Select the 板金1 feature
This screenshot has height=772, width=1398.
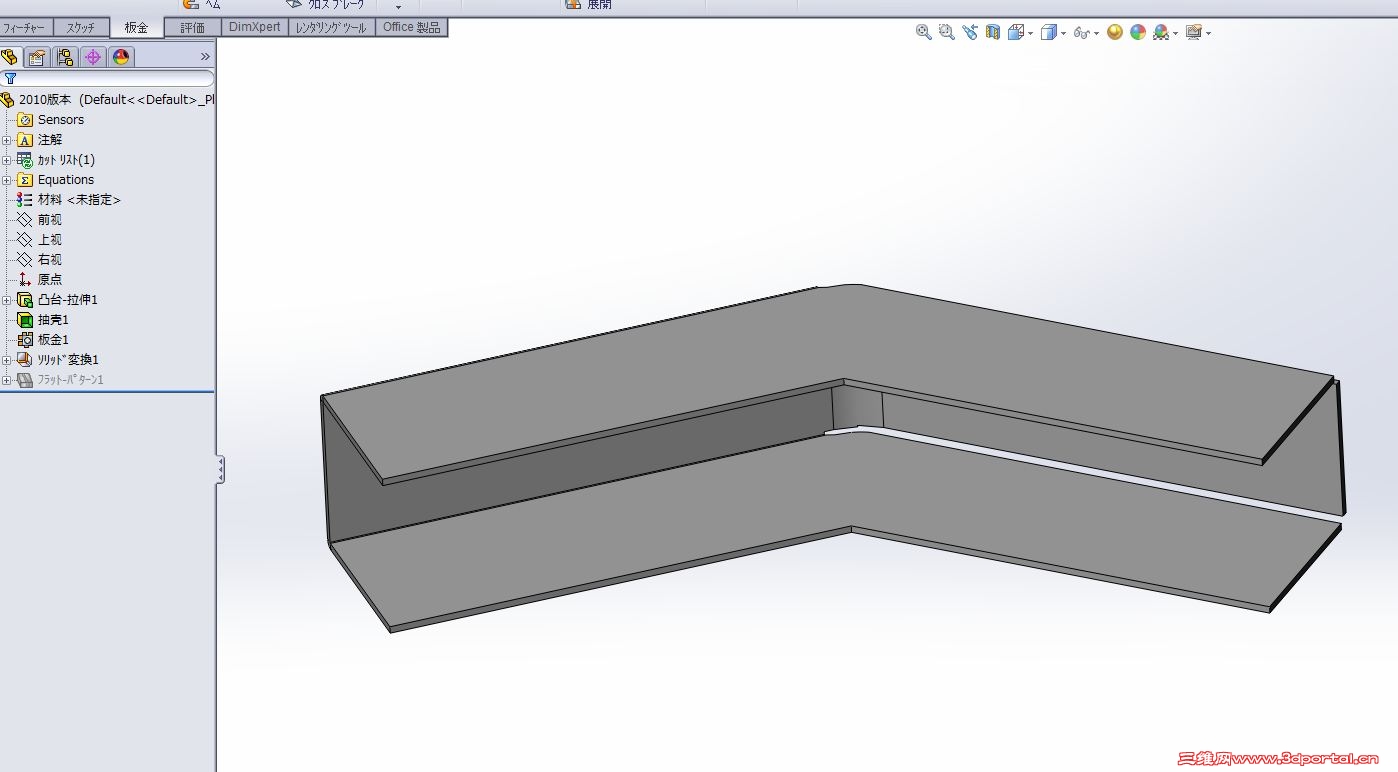click(x=53, y=340)
